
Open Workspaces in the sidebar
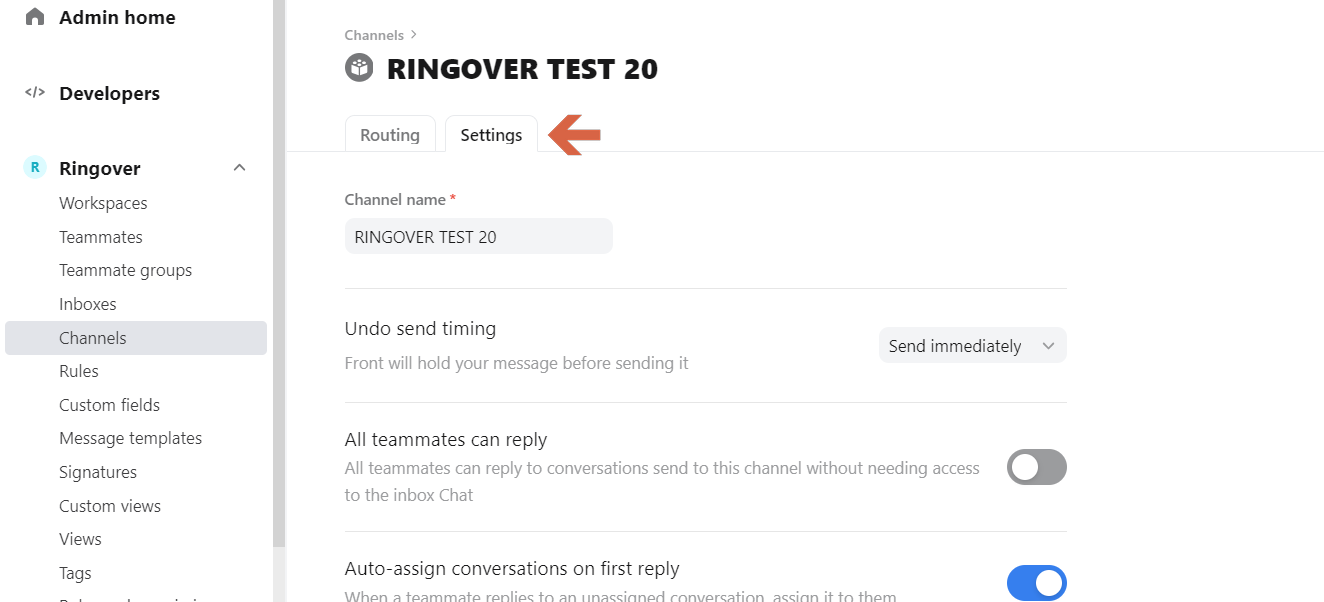[103, 203]
